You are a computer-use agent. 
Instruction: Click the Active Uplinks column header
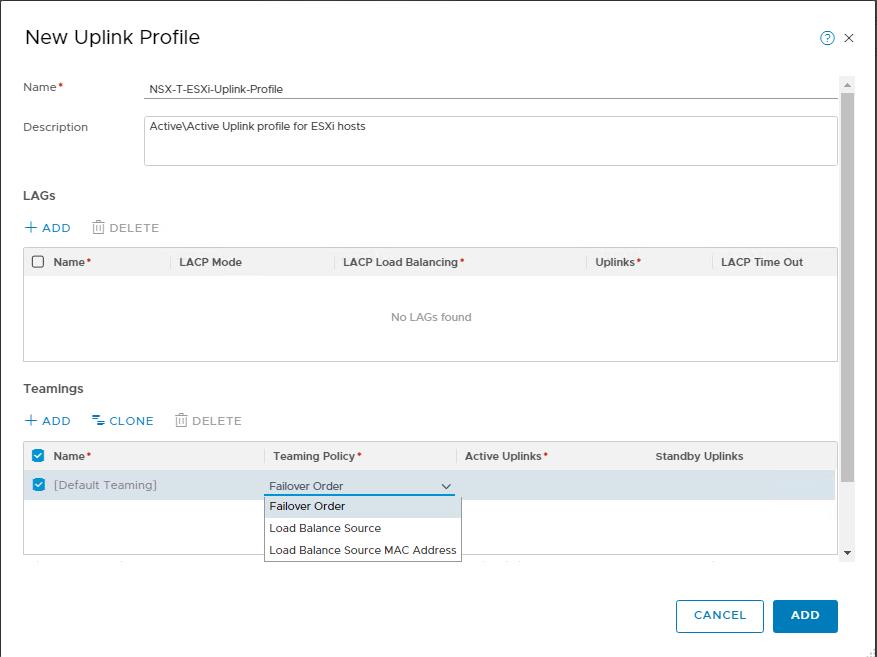[506, 456]
